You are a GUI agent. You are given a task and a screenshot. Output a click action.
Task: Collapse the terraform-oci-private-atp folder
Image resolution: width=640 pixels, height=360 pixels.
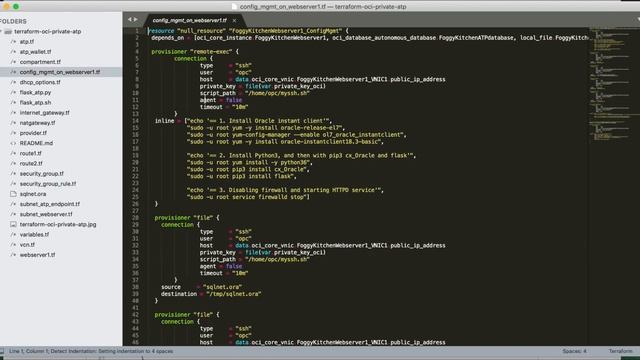pyautogui.click(x=1, y=31)
